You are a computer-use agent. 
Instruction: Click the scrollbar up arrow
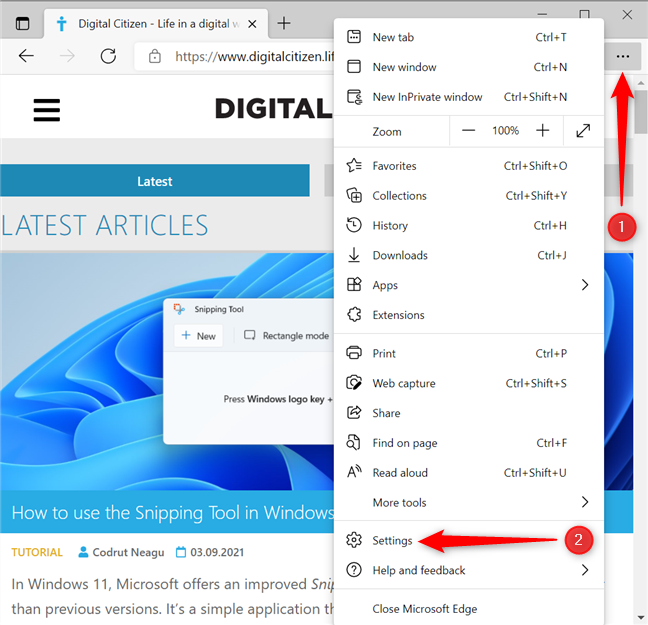click(x=641, y=83)
